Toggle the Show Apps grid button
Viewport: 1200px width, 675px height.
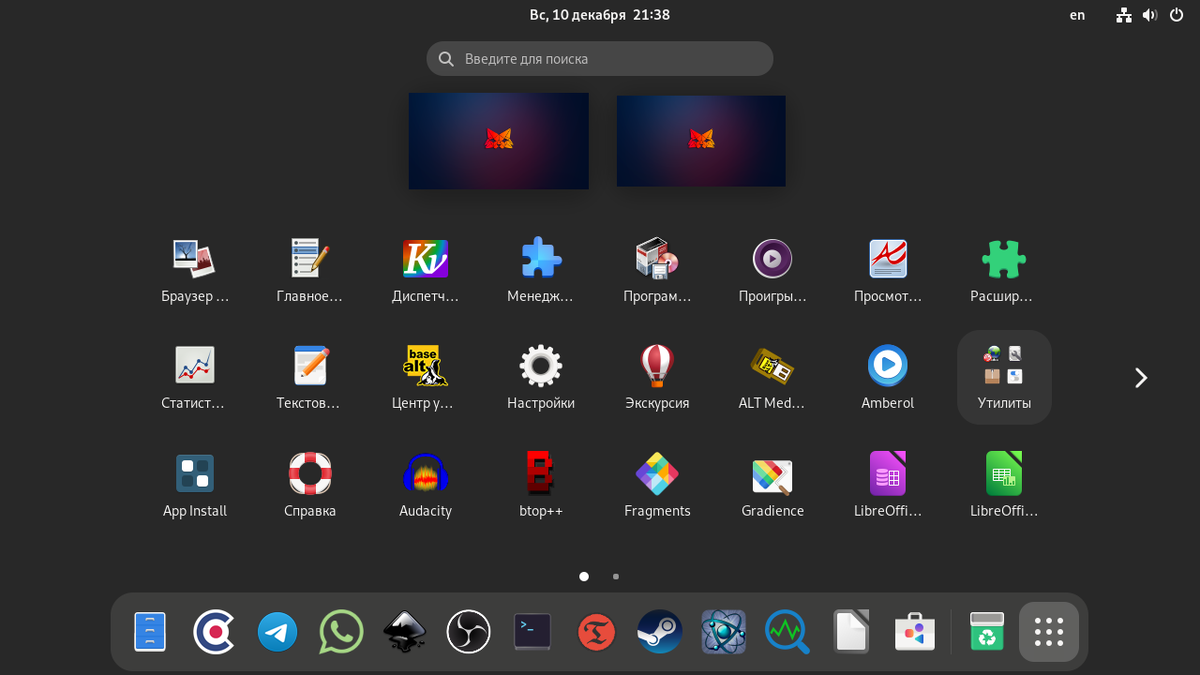[1049, 632]
